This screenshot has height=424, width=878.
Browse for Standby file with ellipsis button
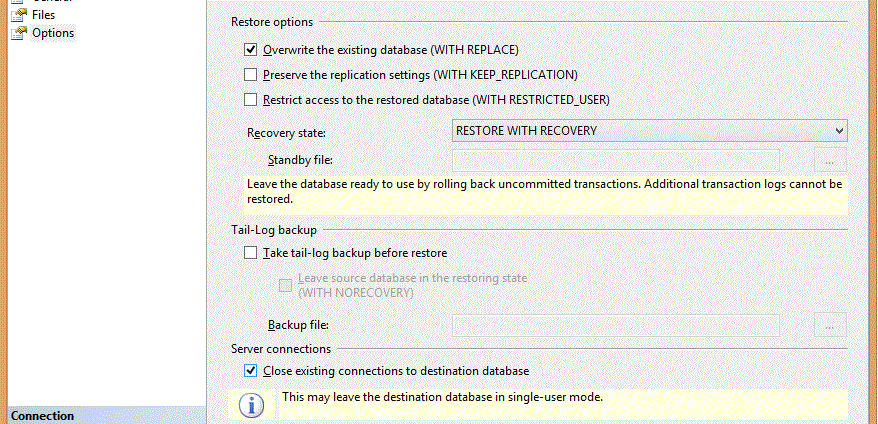pos(830,160)
